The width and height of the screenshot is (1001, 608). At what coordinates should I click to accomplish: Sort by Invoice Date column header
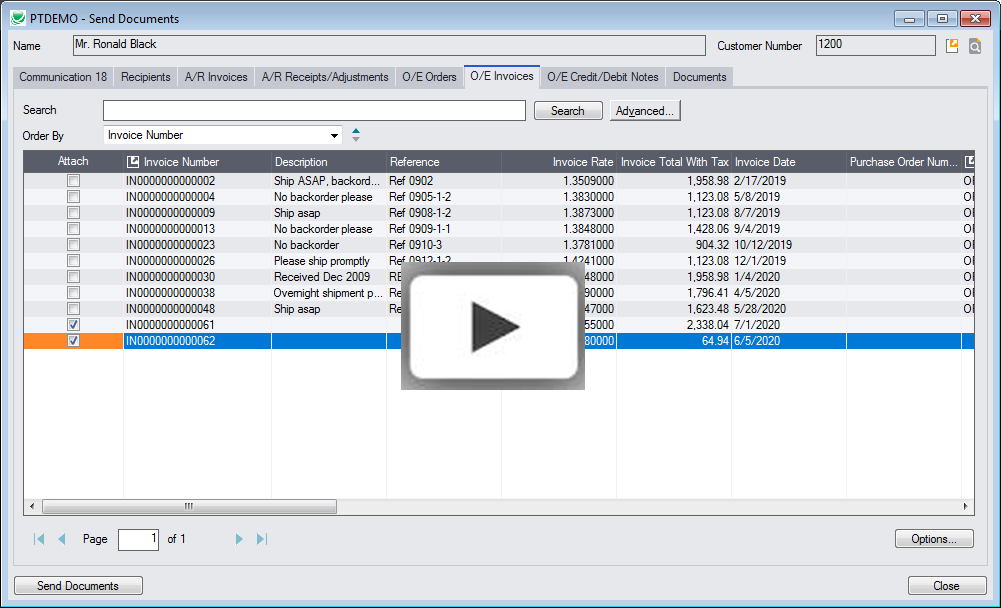[x=765, y=162]
